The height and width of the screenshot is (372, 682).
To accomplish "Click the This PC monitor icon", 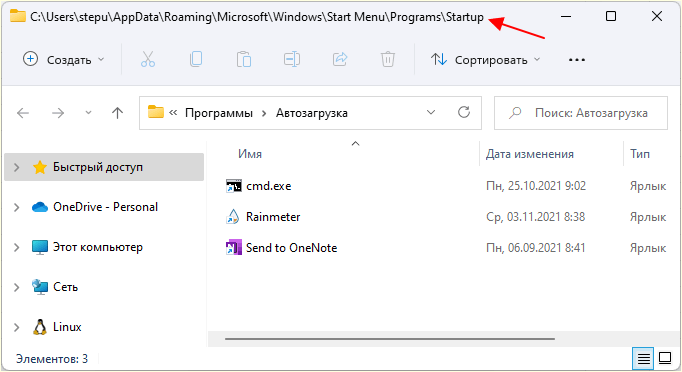I will (40, 247).
